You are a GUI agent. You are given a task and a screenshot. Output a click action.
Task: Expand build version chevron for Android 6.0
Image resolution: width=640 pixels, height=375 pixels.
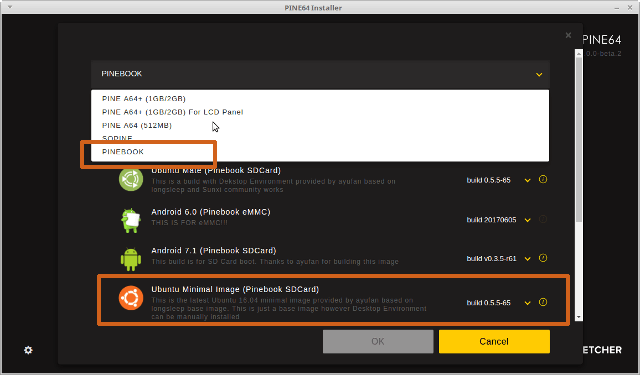pos(527,220)
